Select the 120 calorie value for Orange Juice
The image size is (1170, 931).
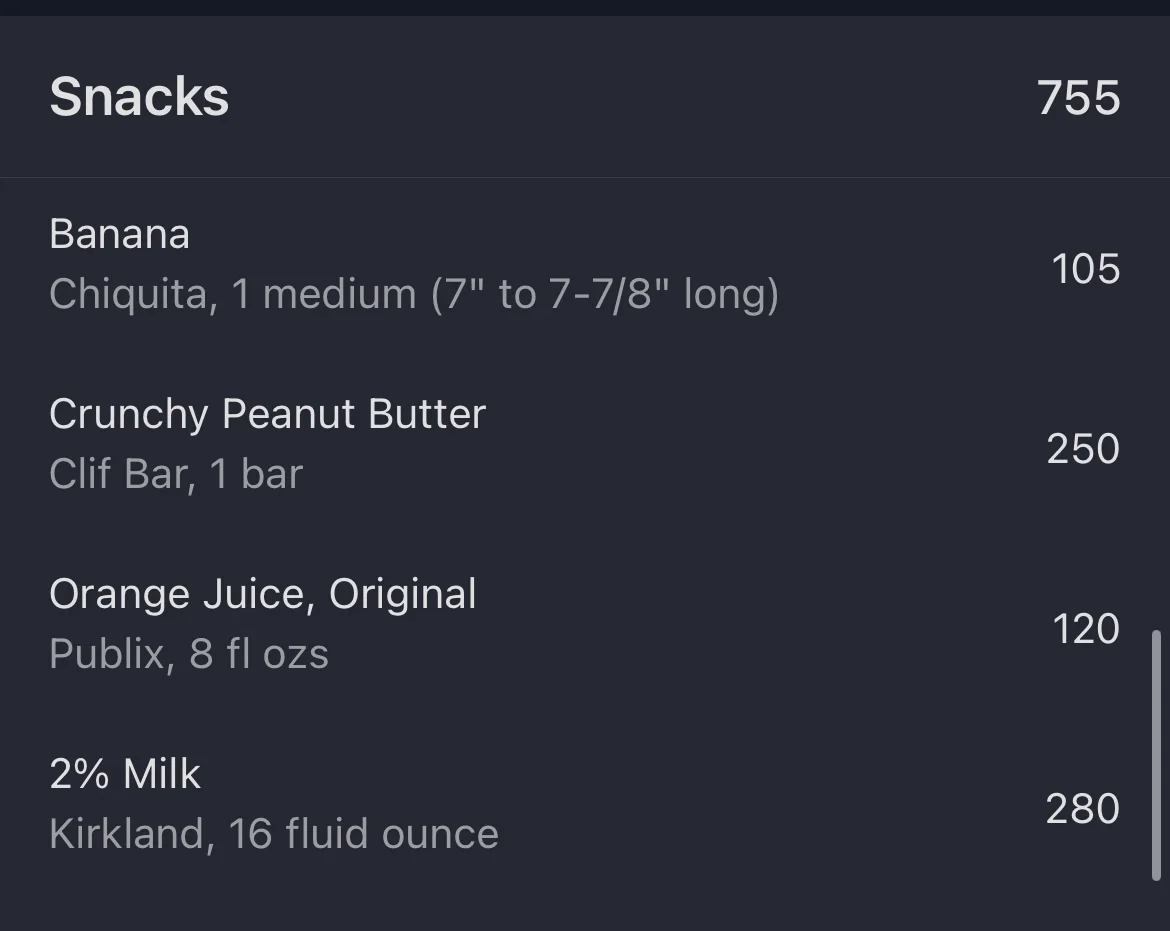tap(1086, 629)
